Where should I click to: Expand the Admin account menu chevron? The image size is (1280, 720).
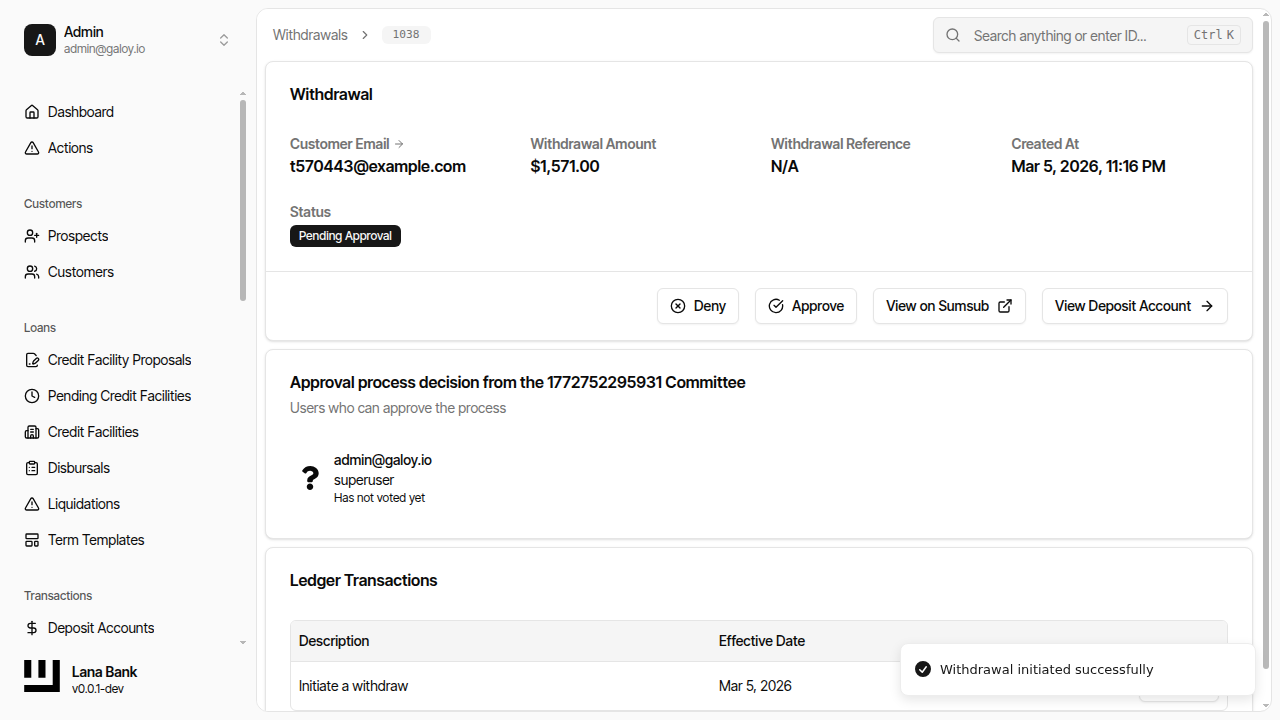224,40
